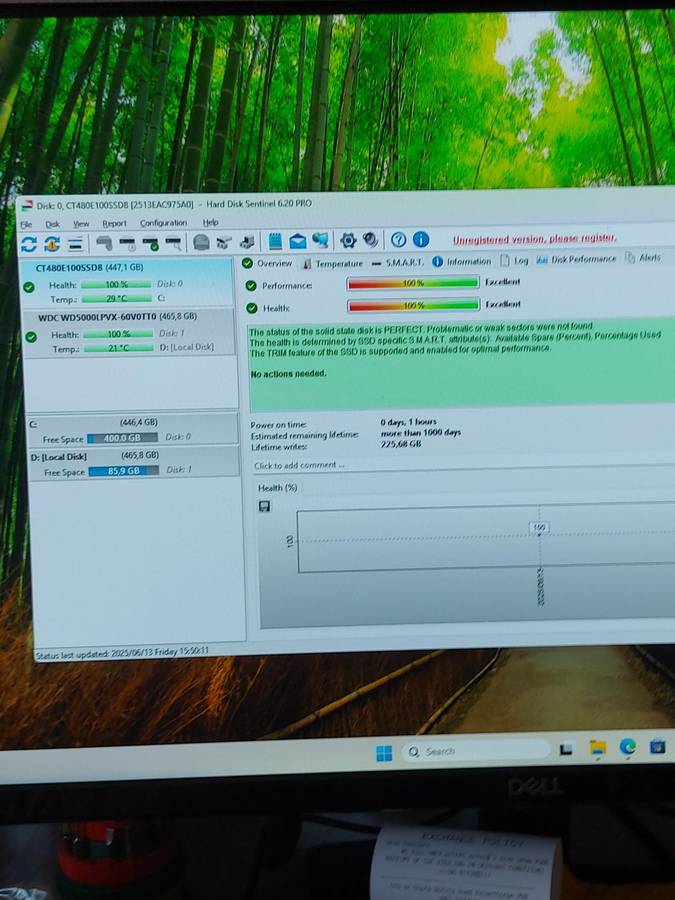
Task: Launch Microsoft Edge from the taskbar
Action: click(x=627, y=746)
